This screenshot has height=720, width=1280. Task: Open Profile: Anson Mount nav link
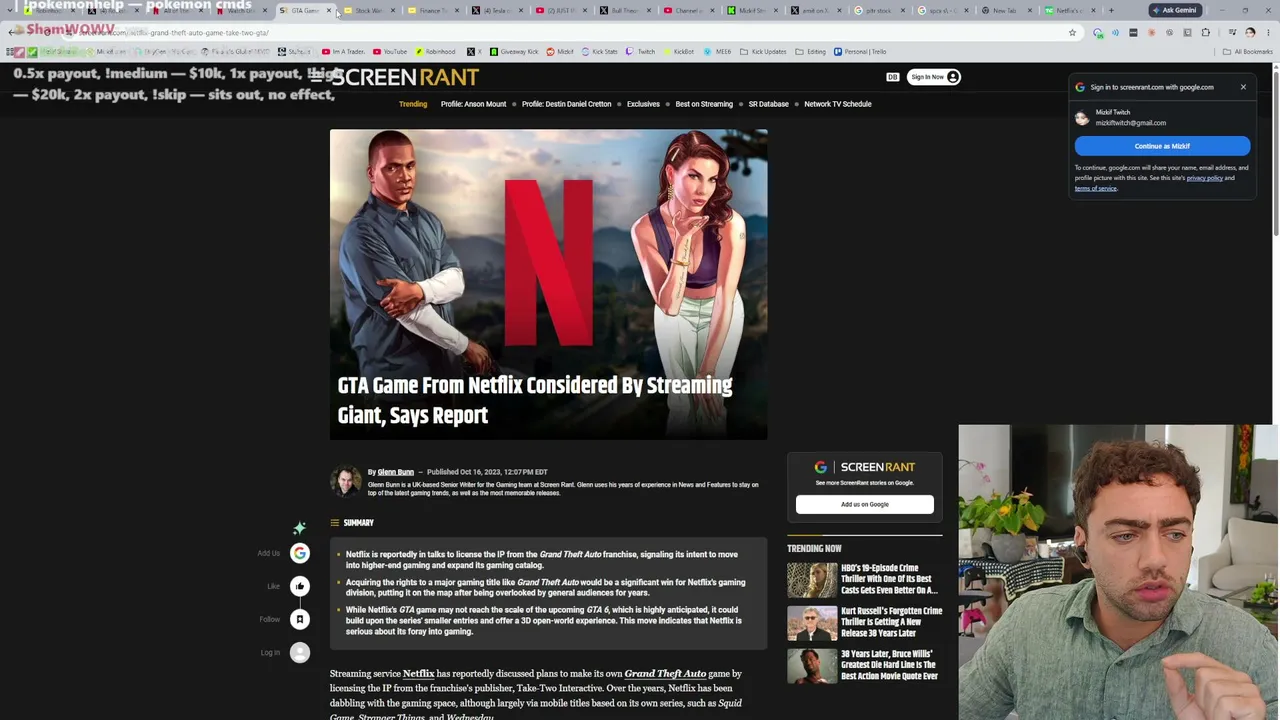click(x=473, y=104)
